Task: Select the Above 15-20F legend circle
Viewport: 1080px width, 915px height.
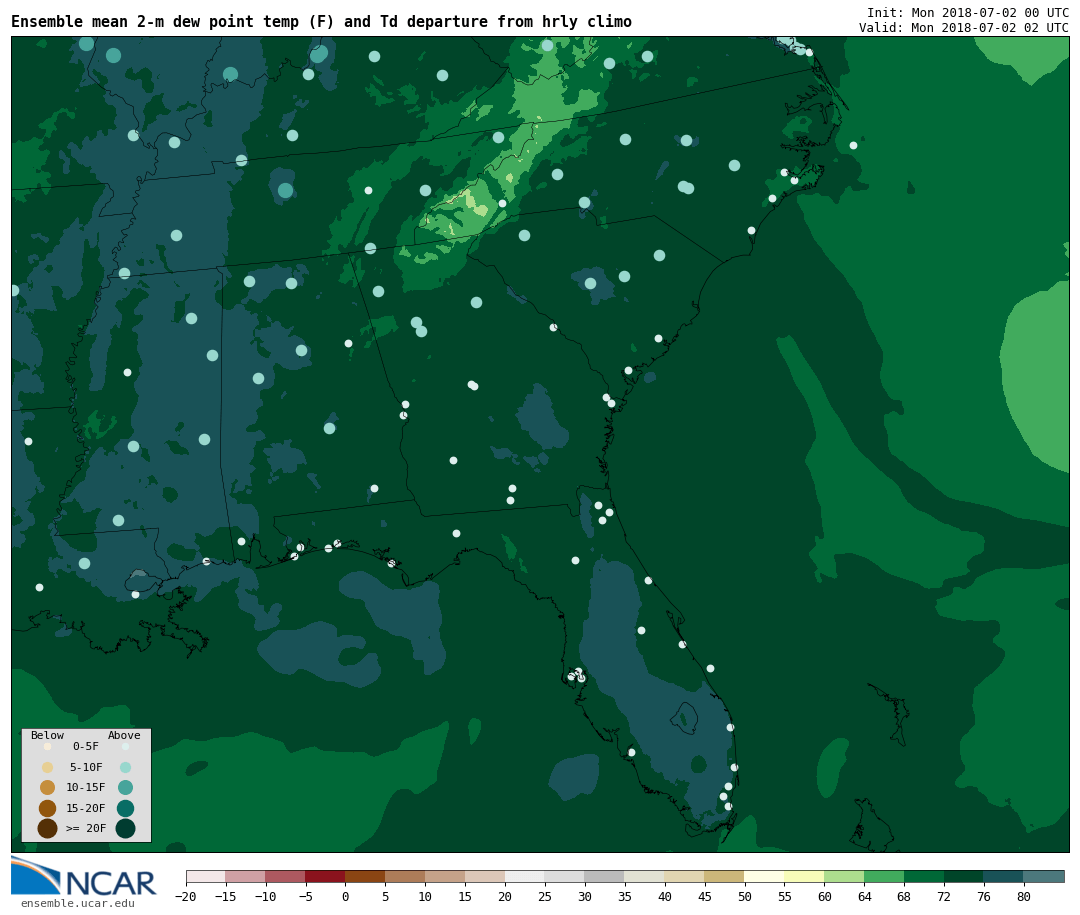Action: point(125,808)
